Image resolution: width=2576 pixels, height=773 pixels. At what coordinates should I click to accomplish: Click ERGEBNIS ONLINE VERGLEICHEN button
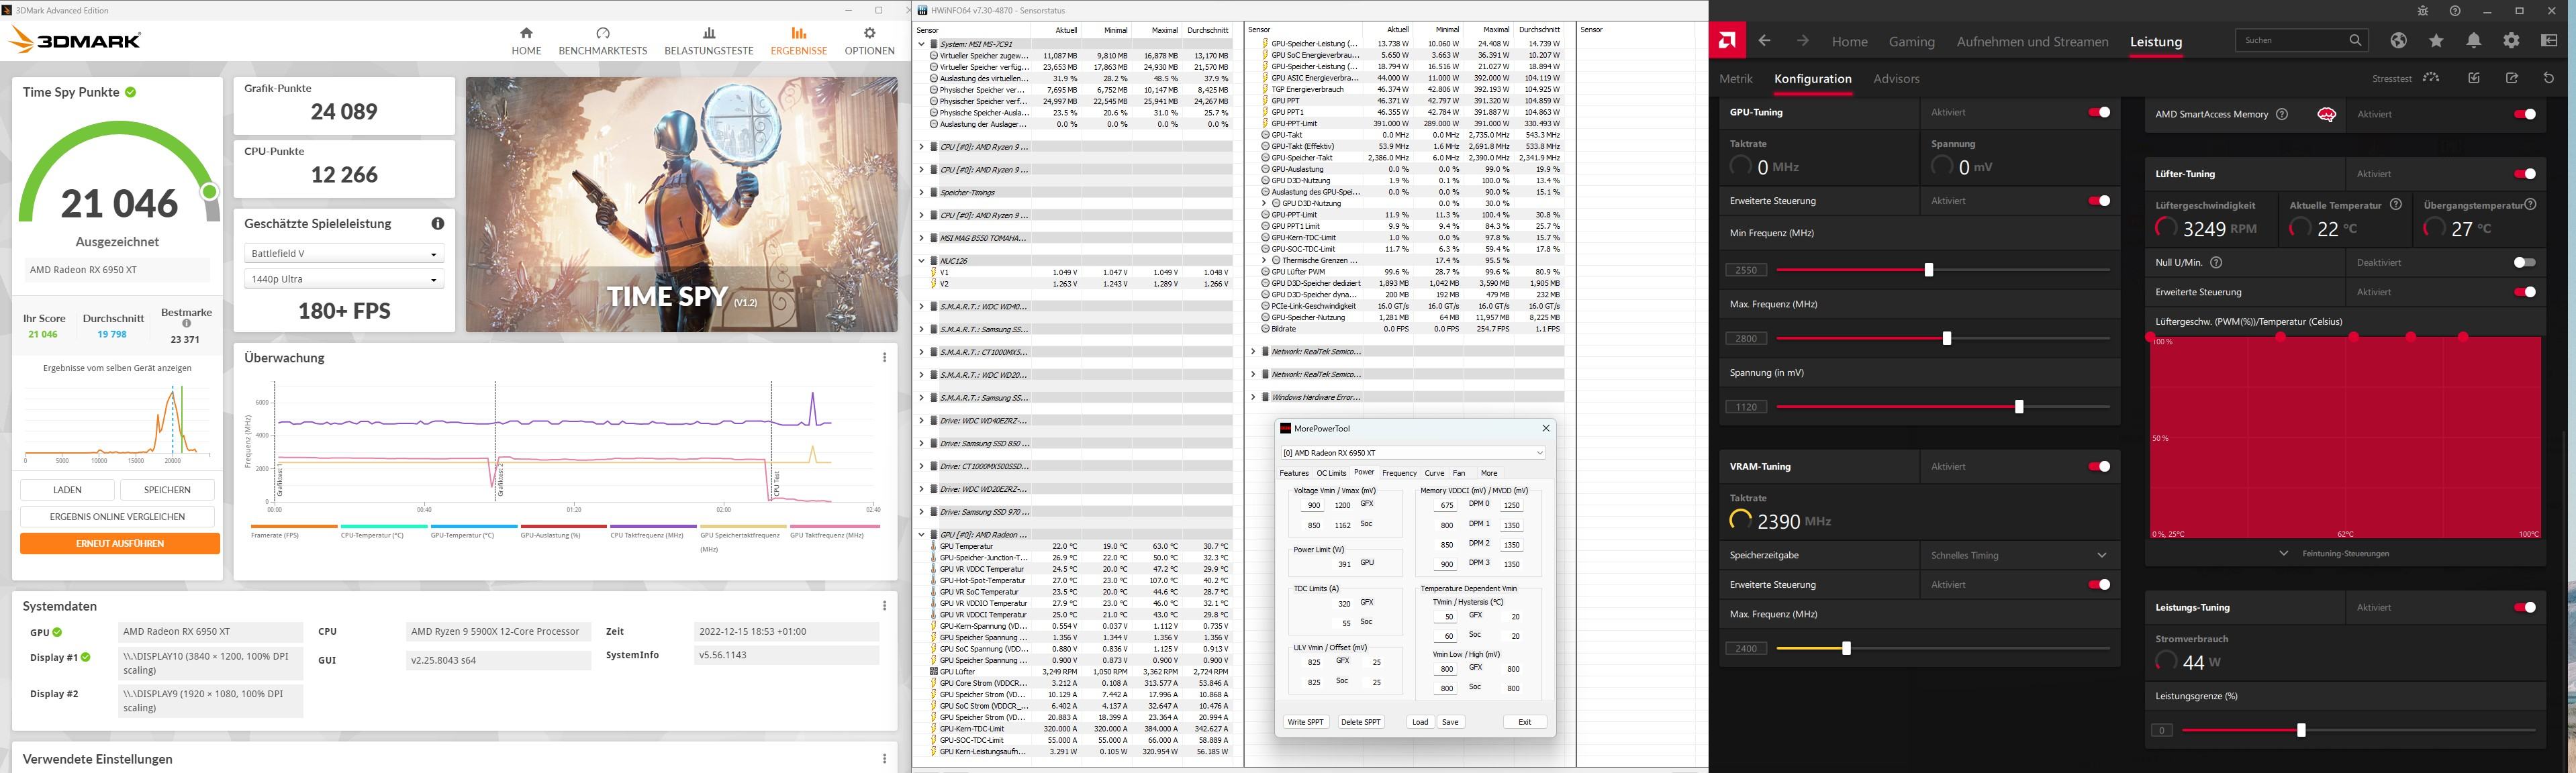(x=117, y=517)
